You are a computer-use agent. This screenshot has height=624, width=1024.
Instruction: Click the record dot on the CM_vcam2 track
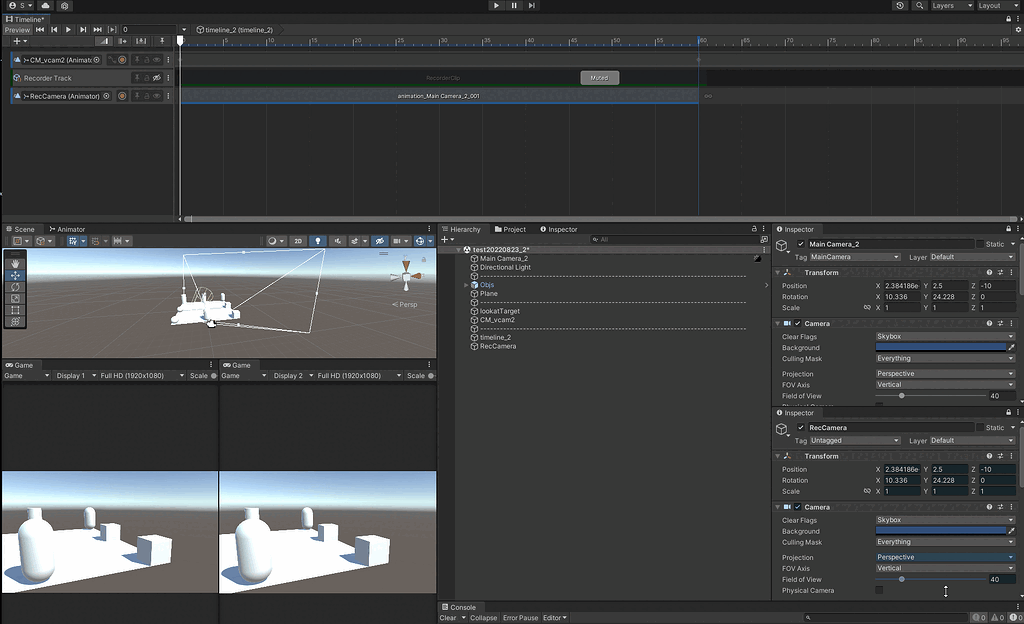(122, 60)
